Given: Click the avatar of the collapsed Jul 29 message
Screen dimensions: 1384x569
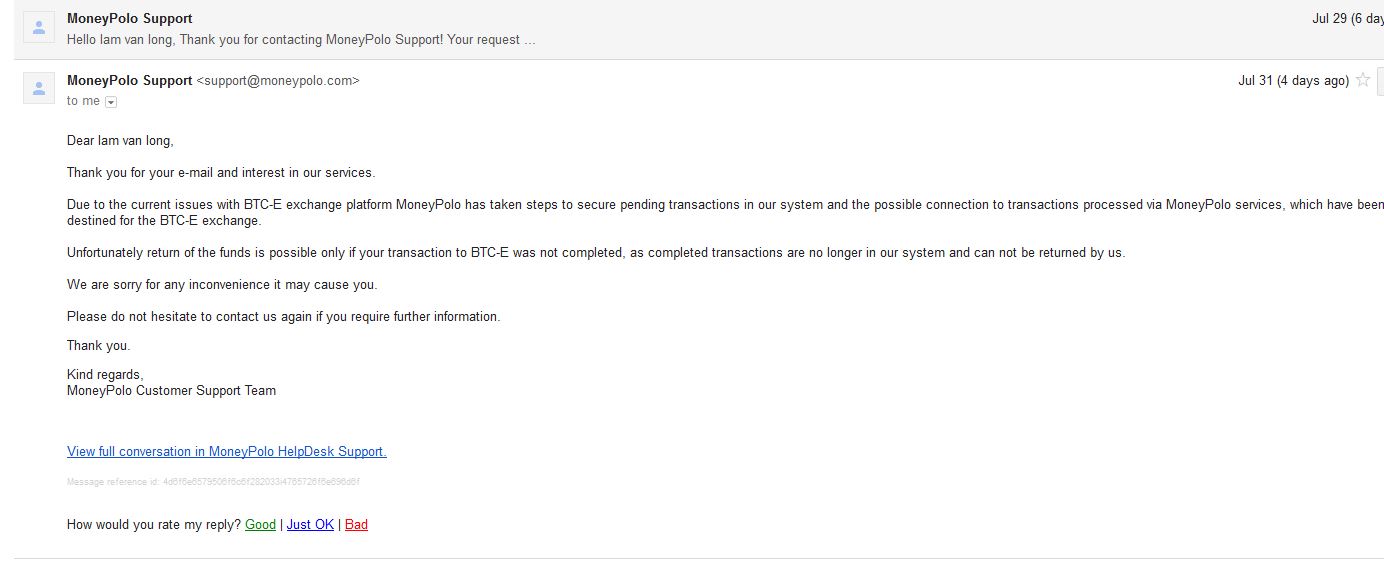Looking at the screenshot, I should click(x=39, y=28).
